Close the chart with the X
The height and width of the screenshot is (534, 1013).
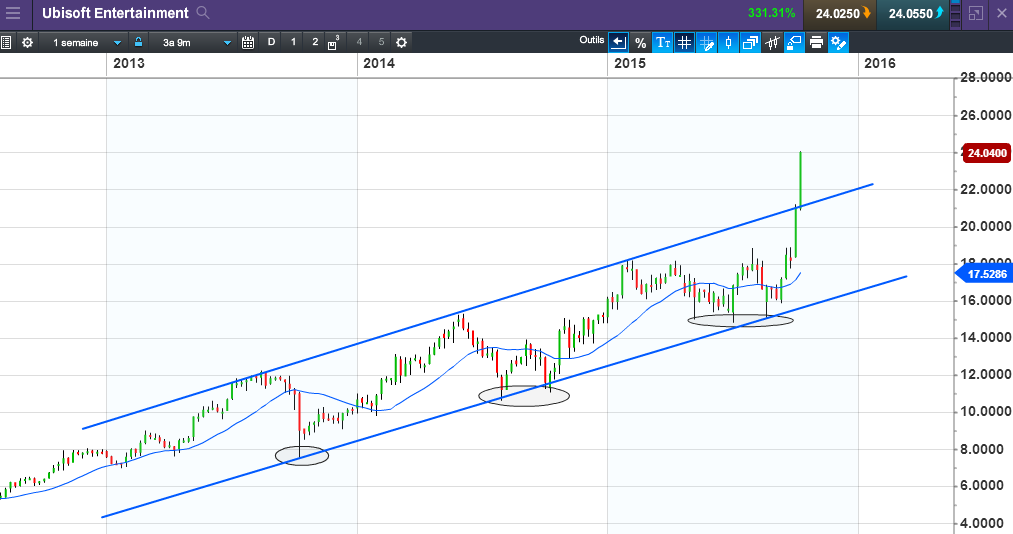tap(1001, 13)
